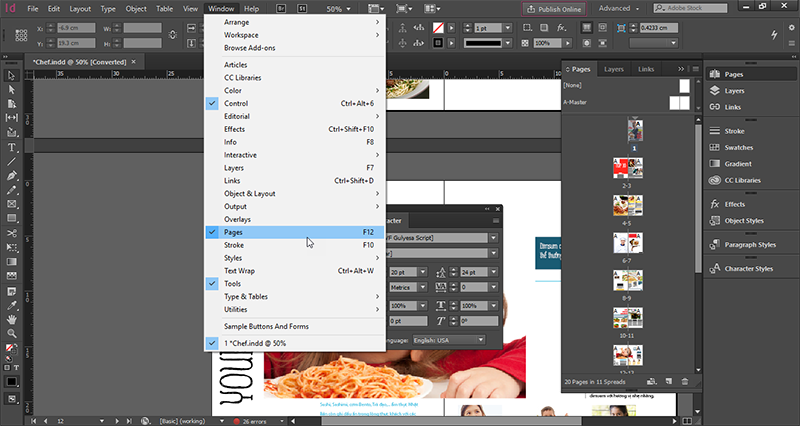This screenshot has width=800, height=426.
Task: Uncheck Tools in Window menu
Action: pos(294,284)
